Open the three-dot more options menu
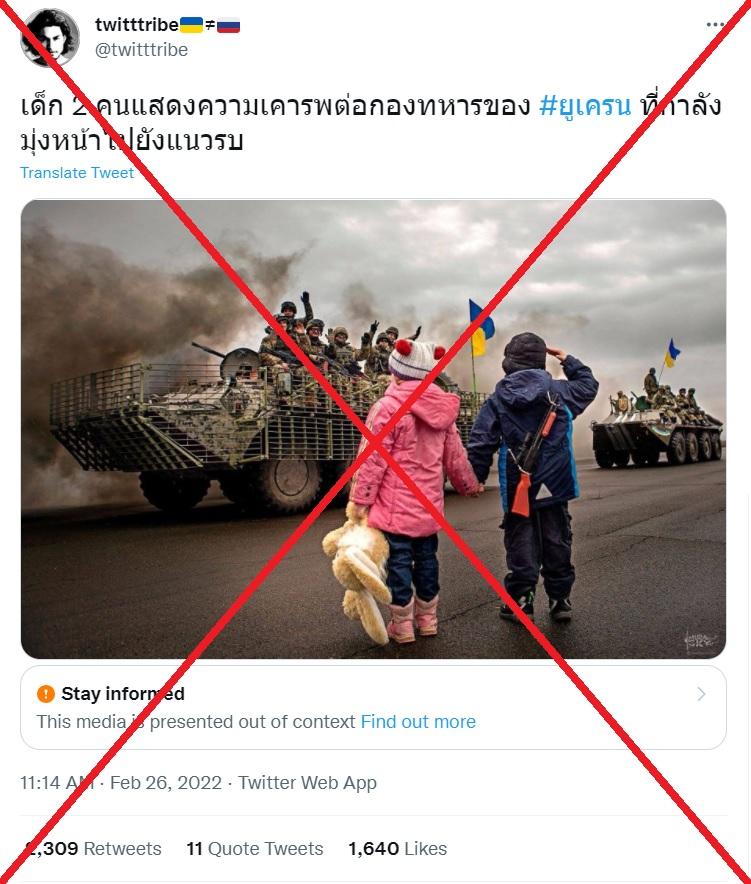This screenshot has width=751, height=884. click(714, 25)
